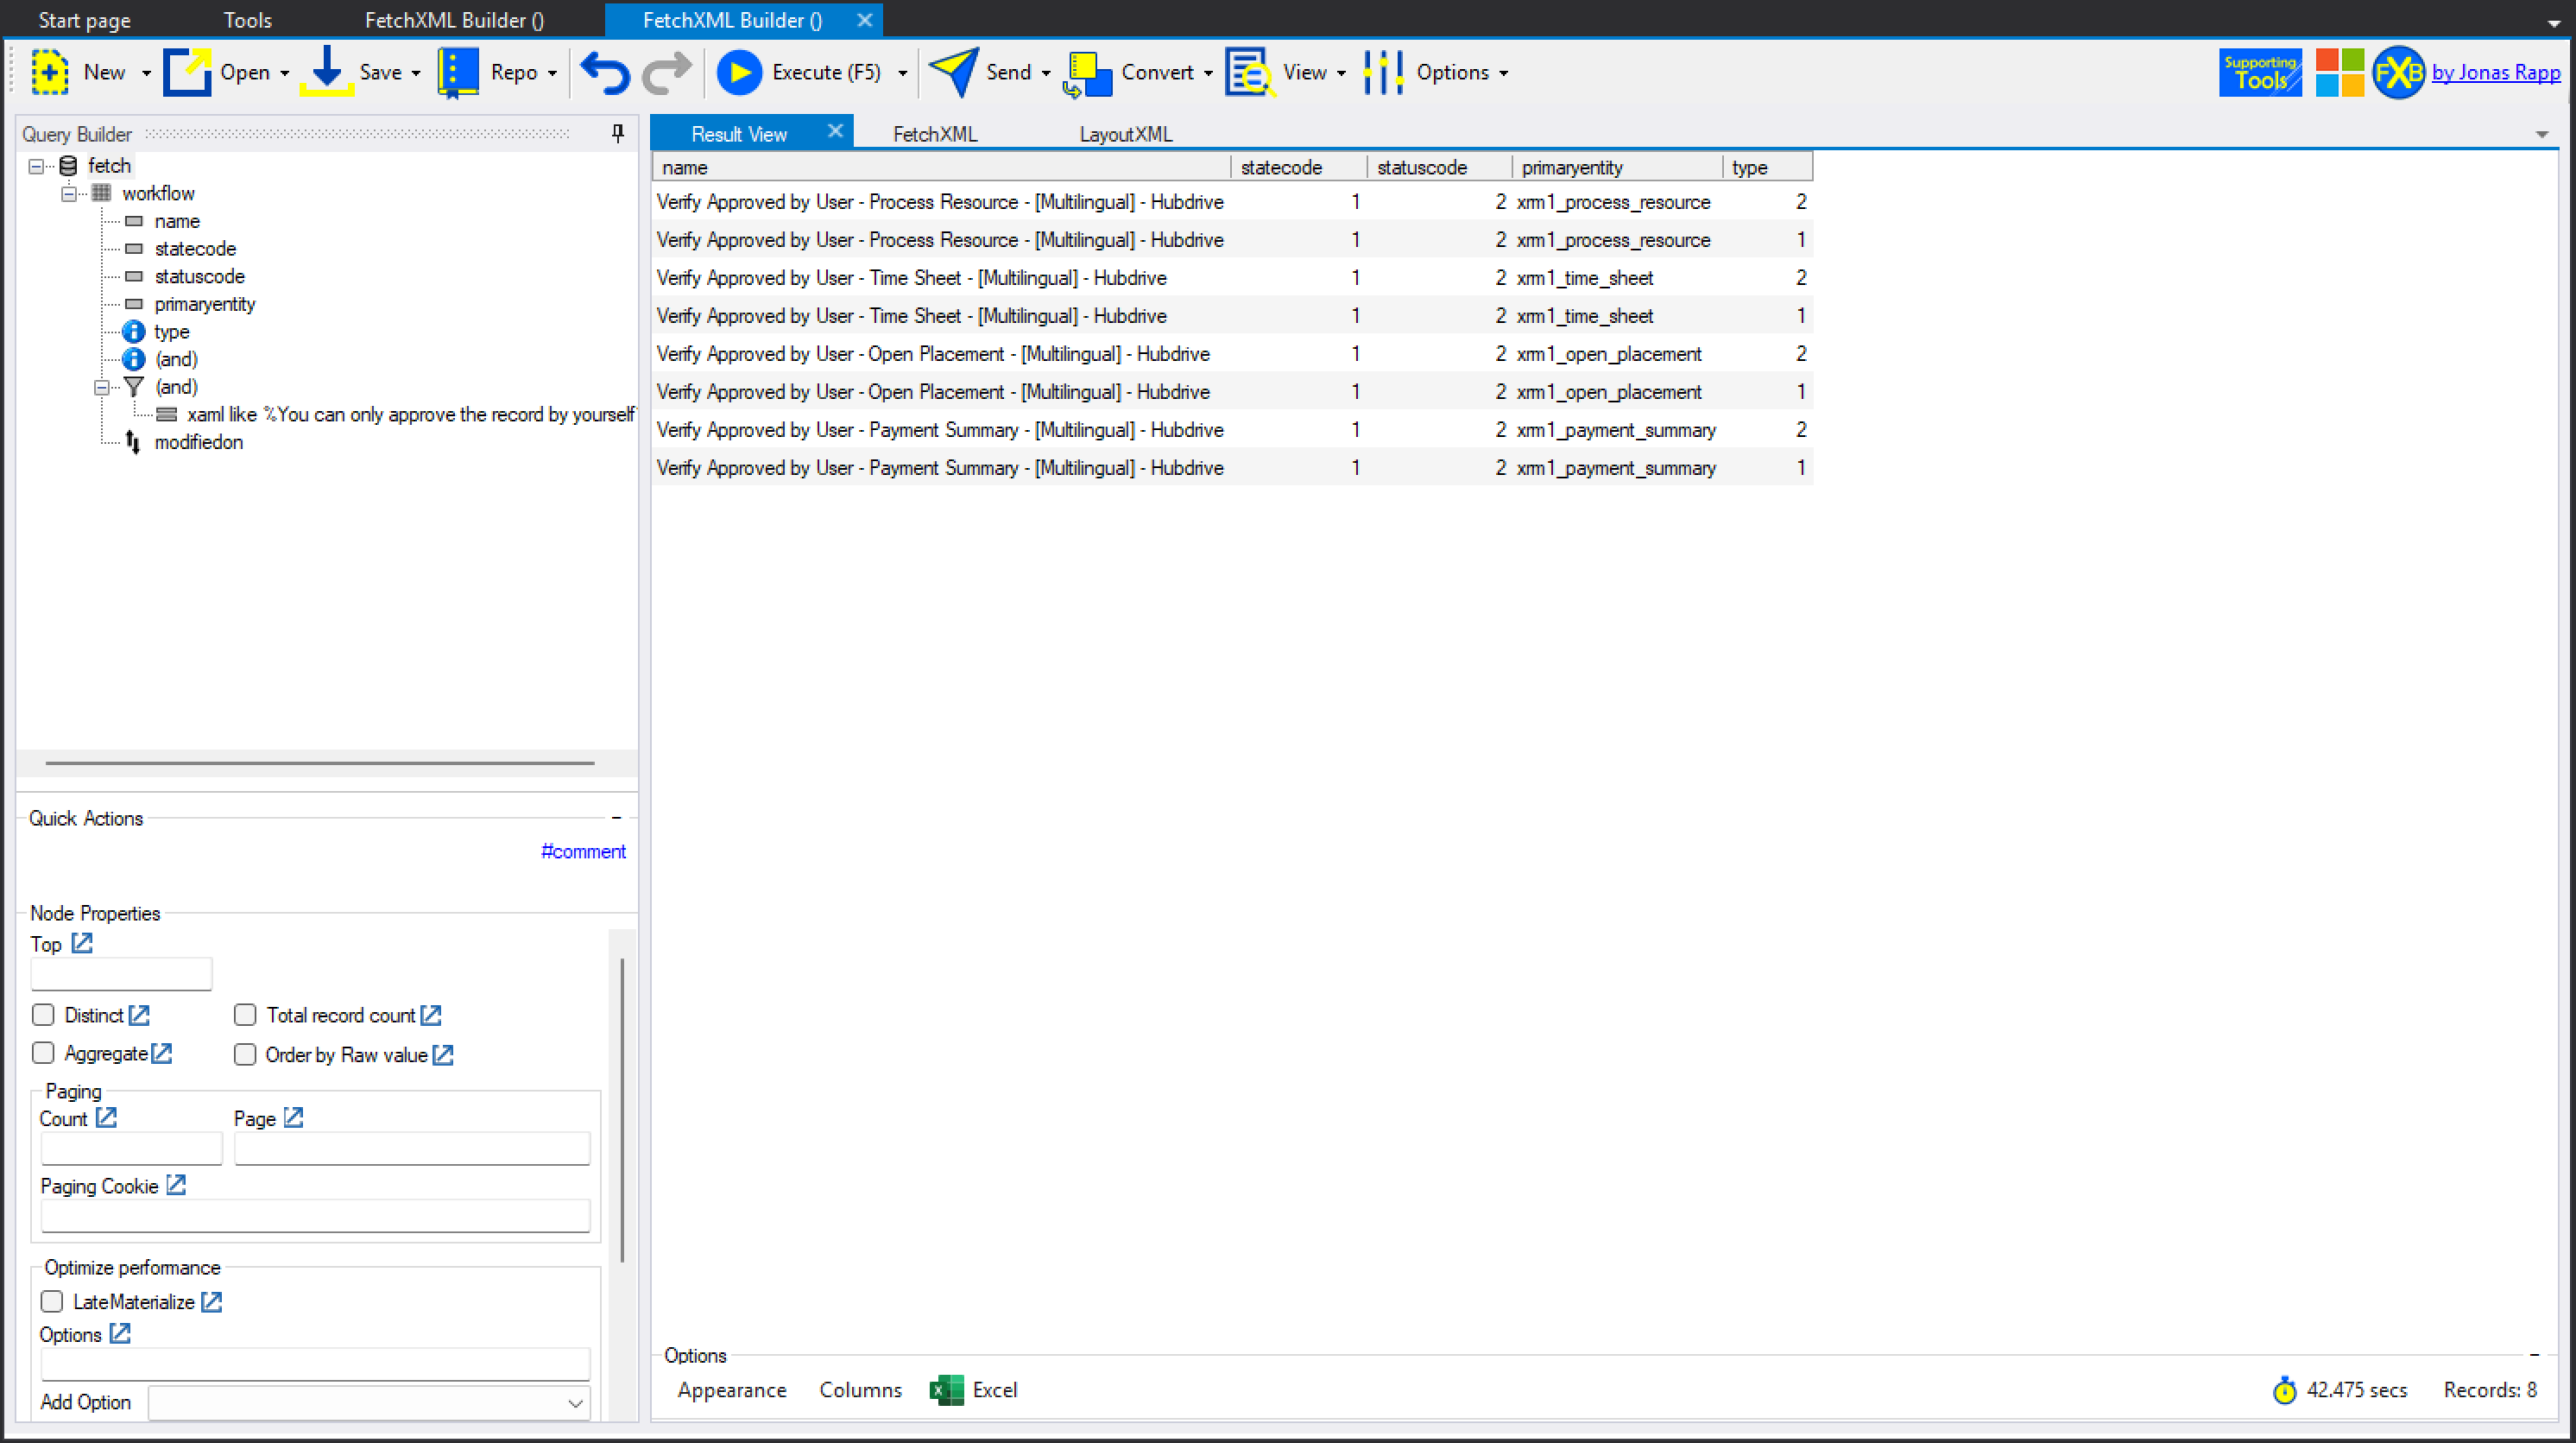
Task: Switch to the FetchXML tab
Action: [934, 134]
